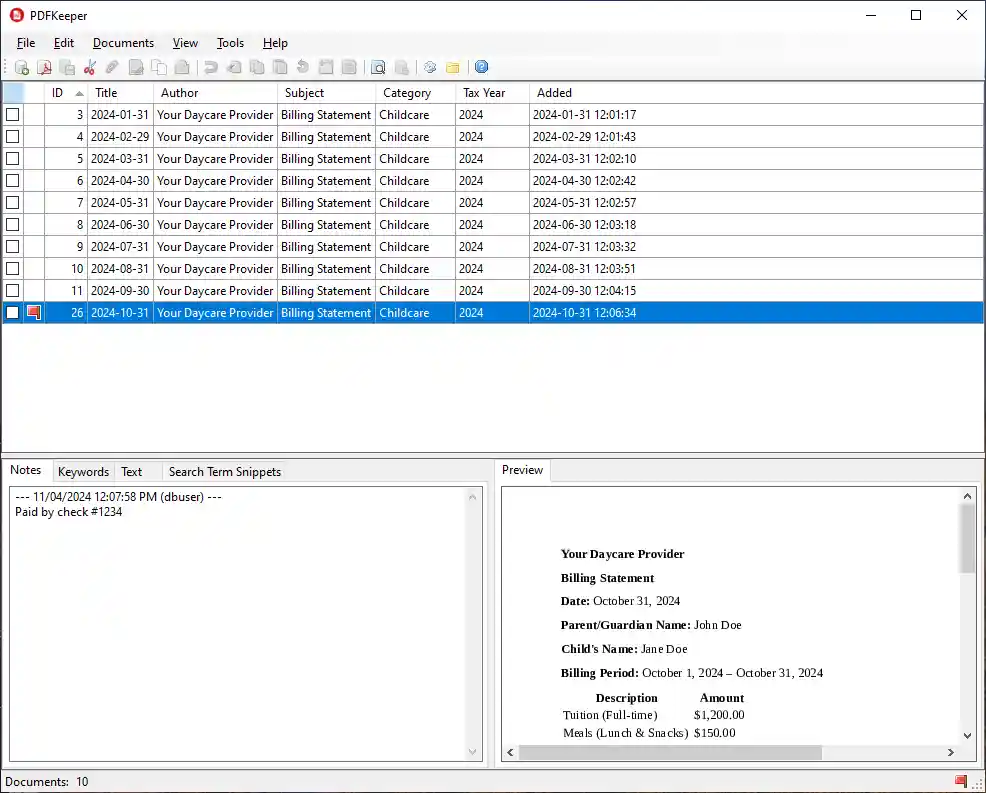Viewport: 986px width, 793px height.
Task: Click the Add PDF documents icon
Action: point(21,67)
